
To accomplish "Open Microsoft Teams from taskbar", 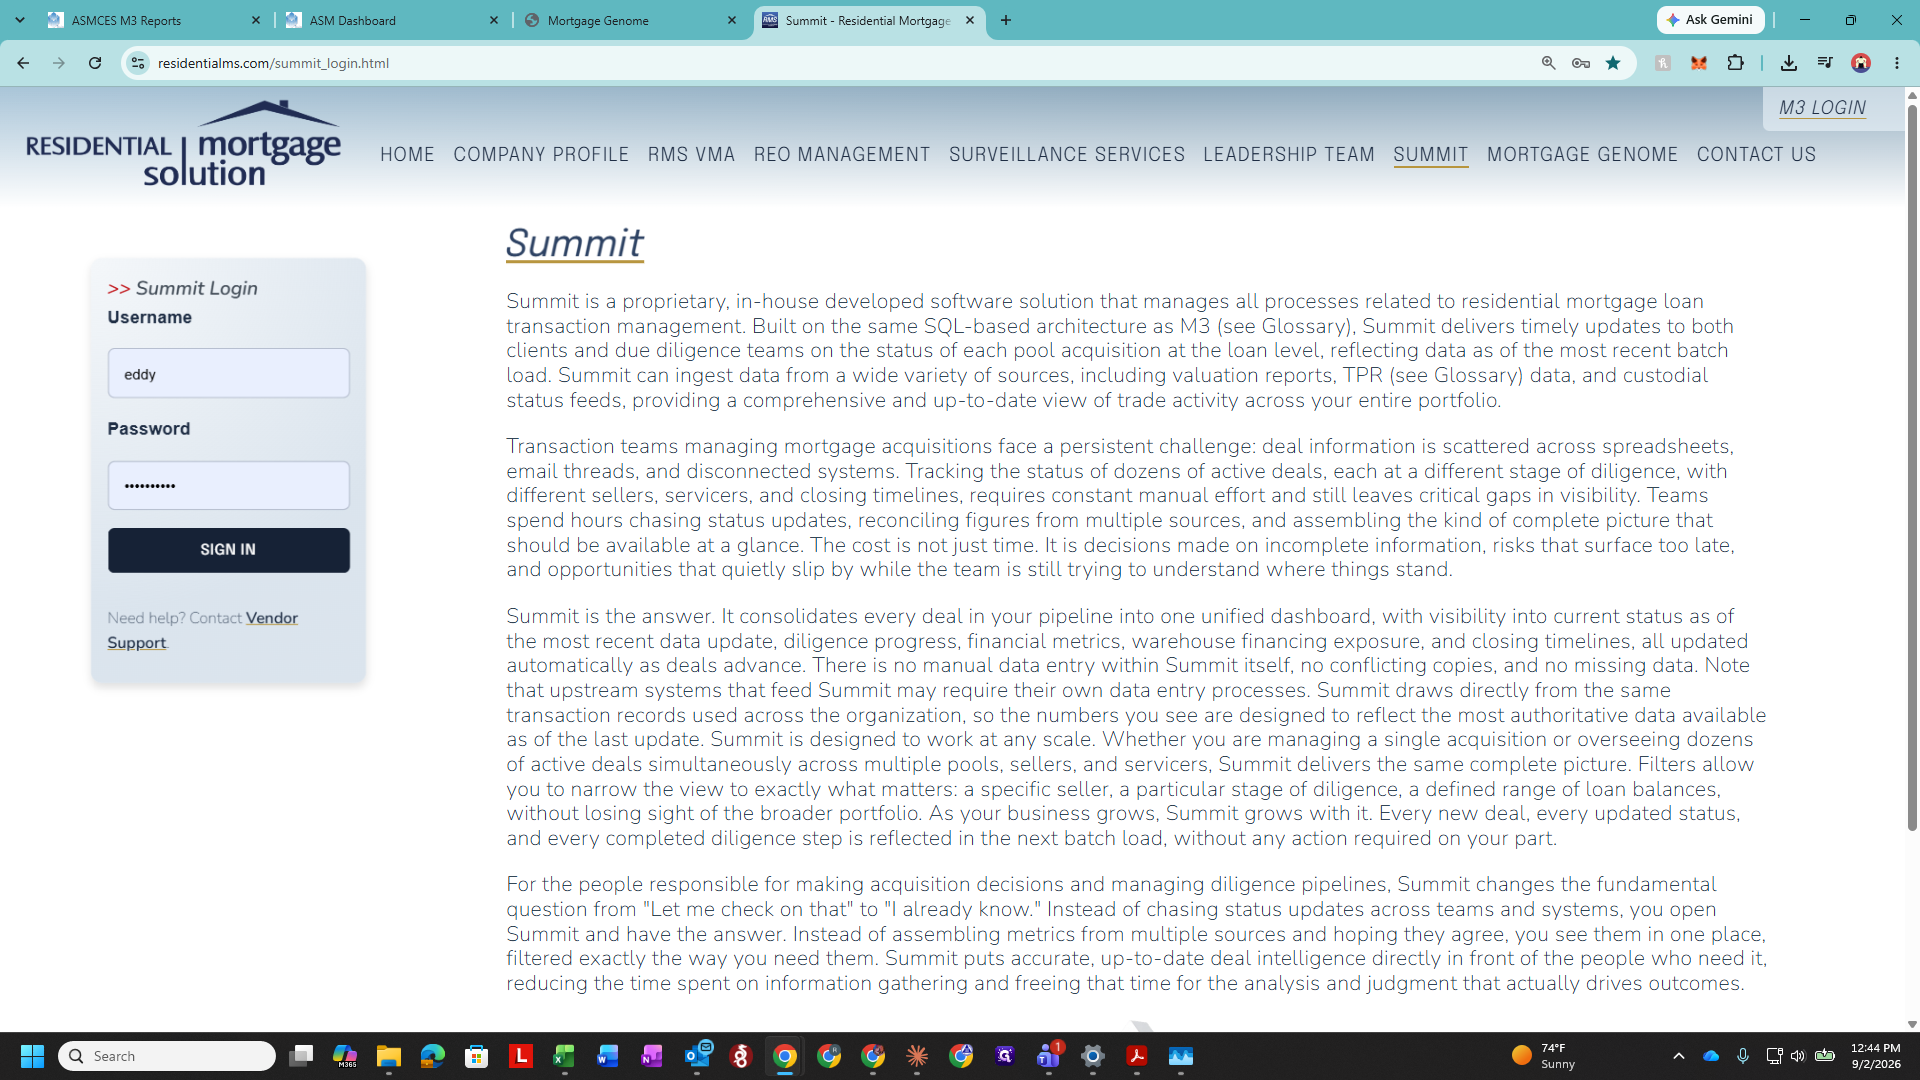I will (x=1049, y=1056).
